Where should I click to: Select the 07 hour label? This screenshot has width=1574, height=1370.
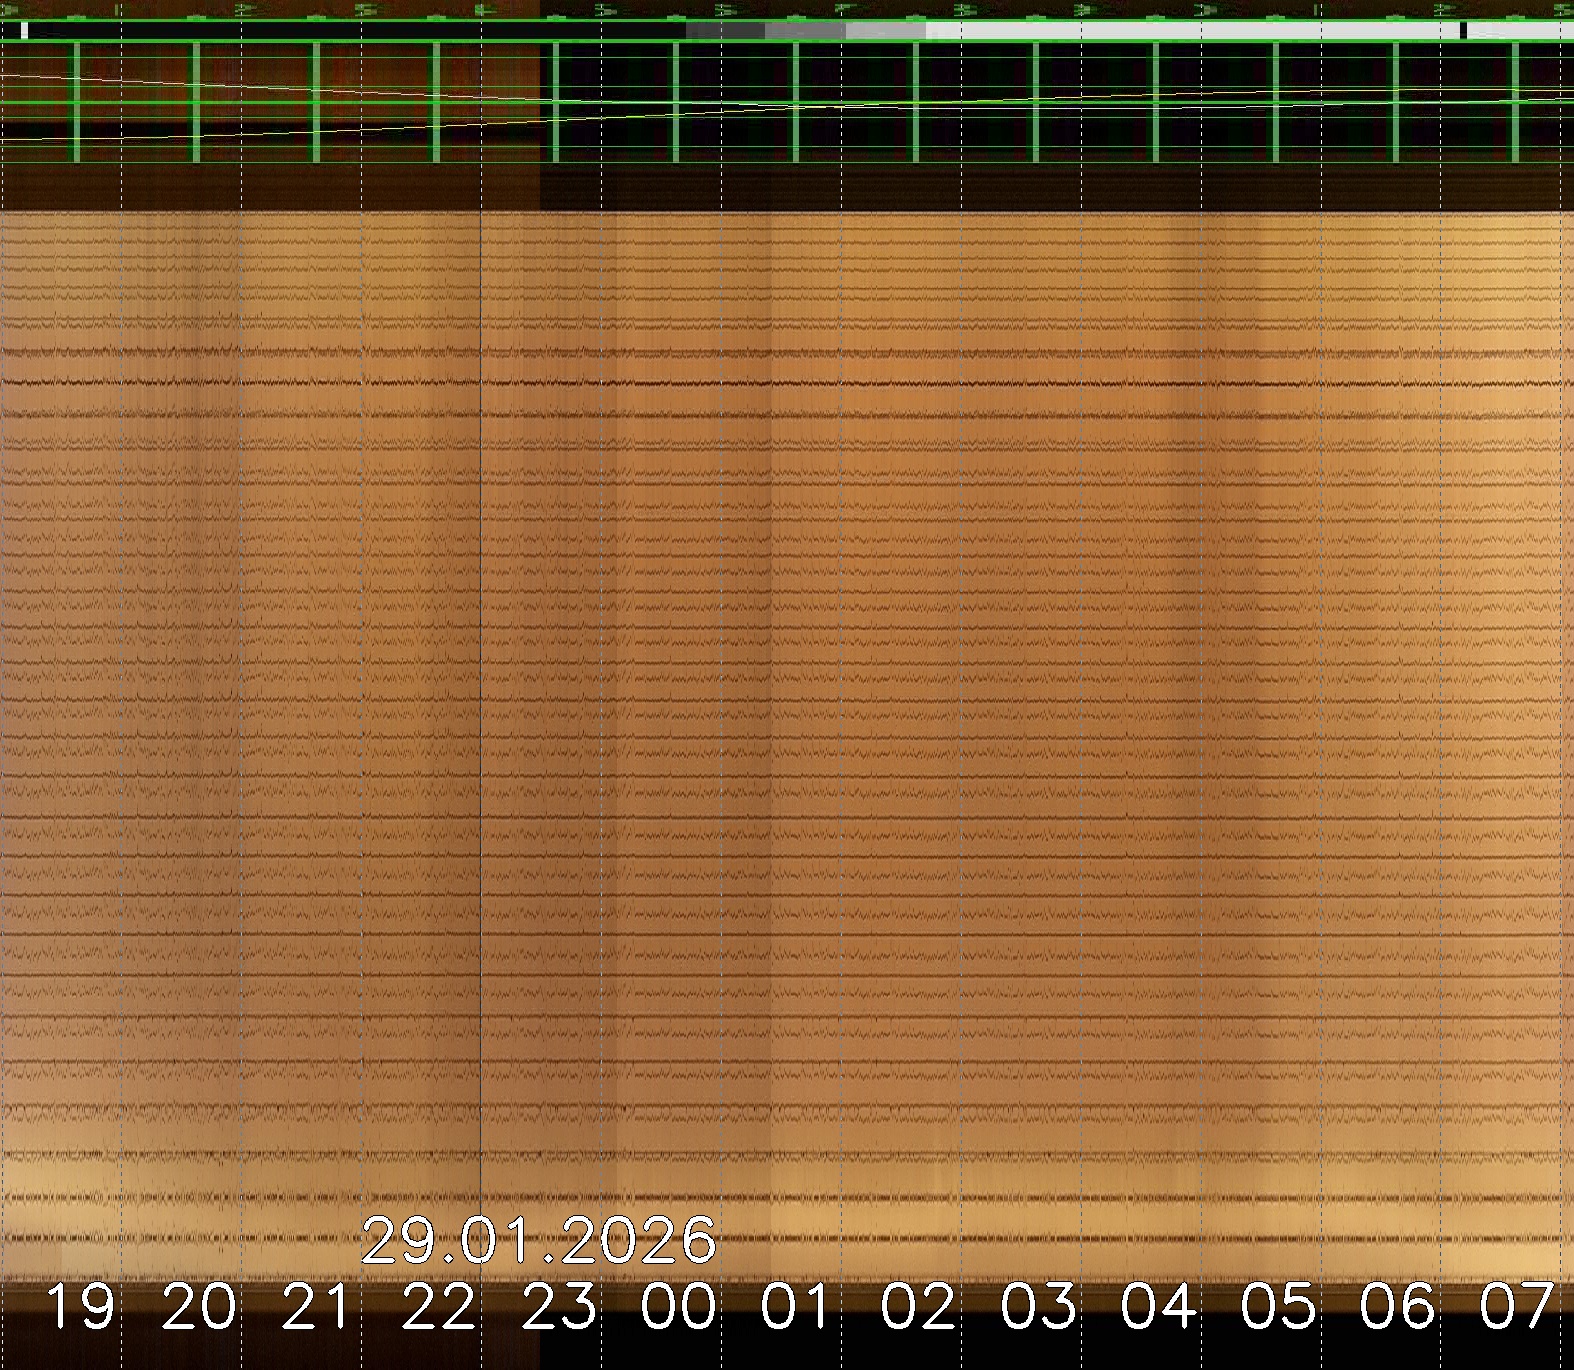pyautogui.click(x=1517, y=1307)
